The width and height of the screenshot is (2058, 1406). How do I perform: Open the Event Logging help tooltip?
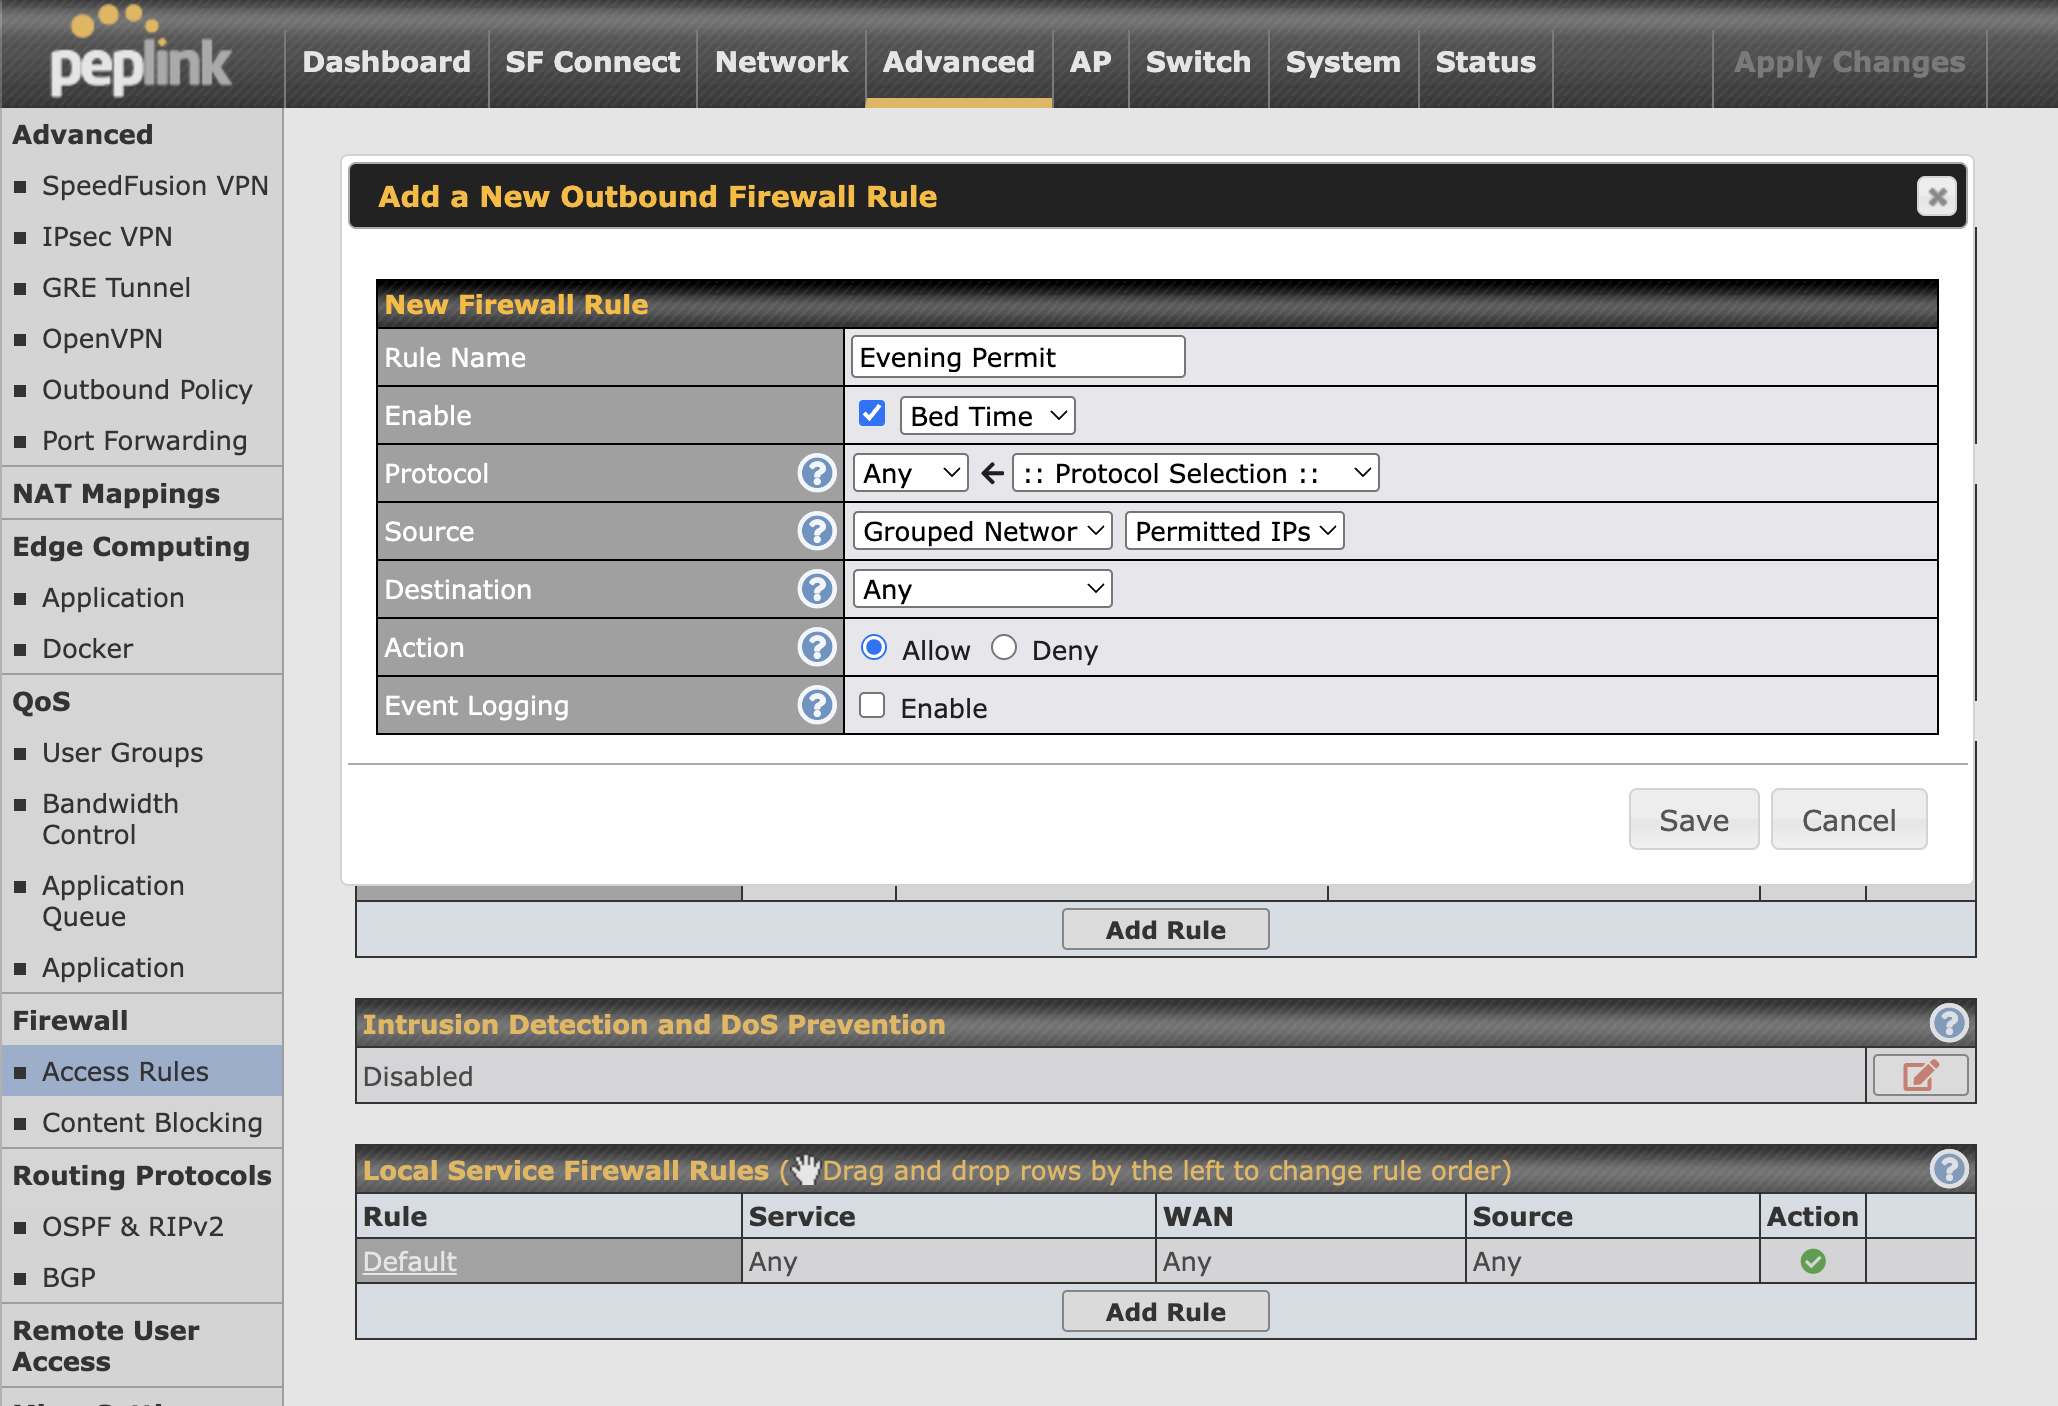pyautogui.click(x=817, y=705)
